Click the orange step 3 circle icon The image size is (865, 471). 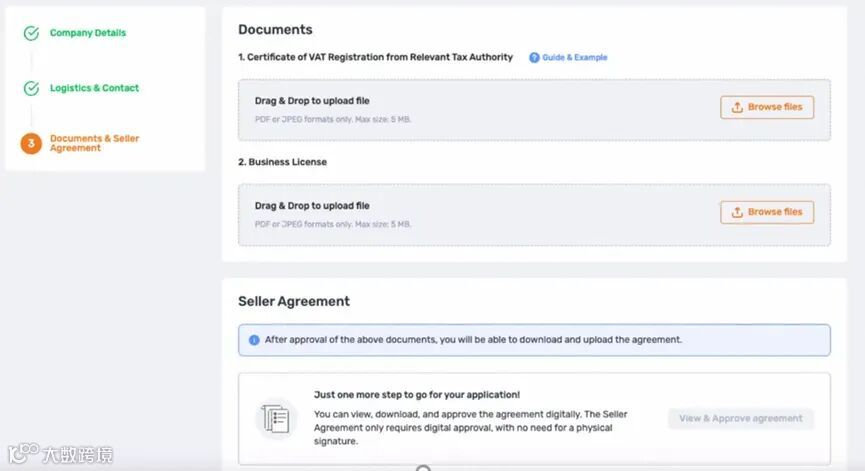click(x=31, y=143)
